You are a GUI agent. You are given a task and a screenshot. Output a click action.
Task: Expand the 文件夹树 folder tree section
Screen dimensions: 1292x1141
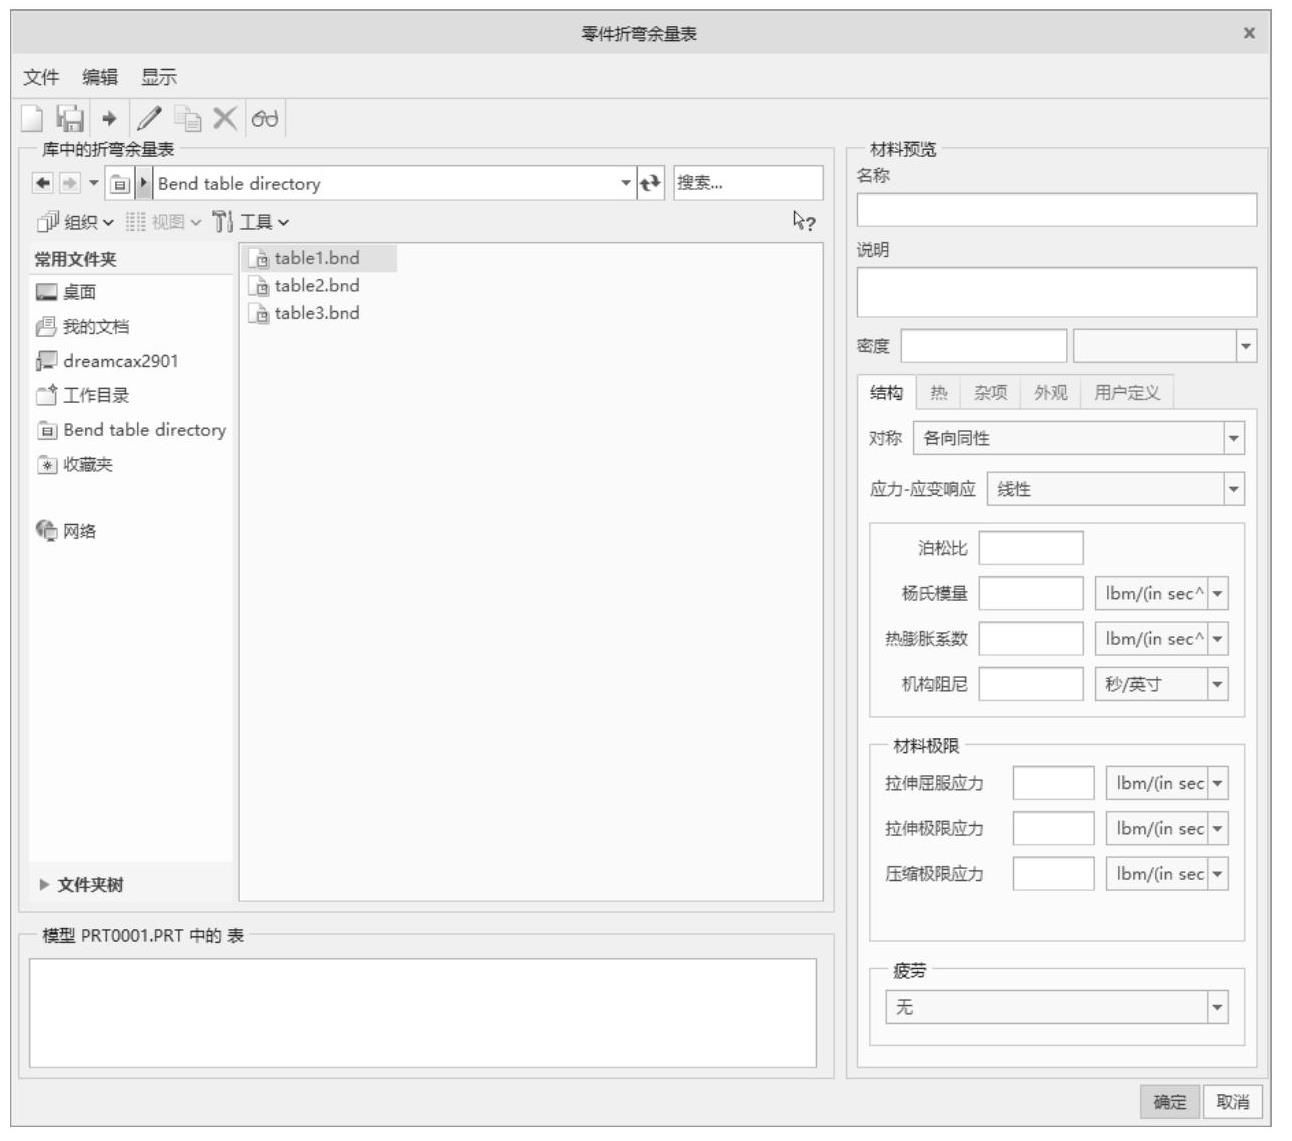[44, 885]
